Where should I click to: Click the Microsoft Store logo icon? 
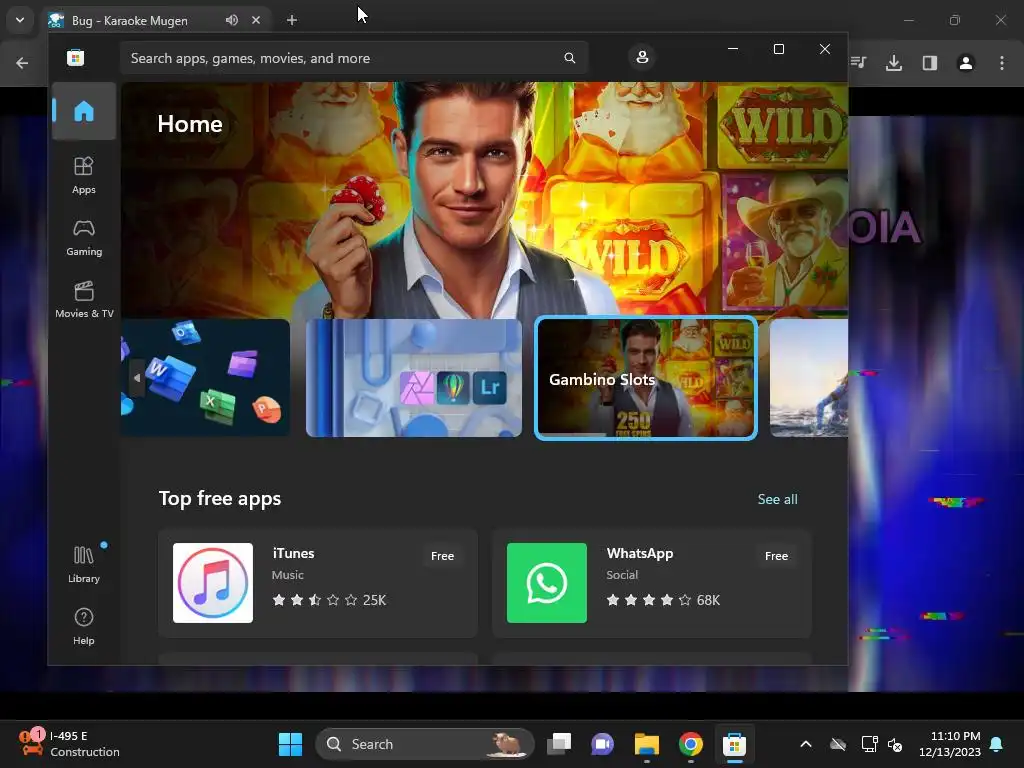pyautogui.click(x=76, y=57)
